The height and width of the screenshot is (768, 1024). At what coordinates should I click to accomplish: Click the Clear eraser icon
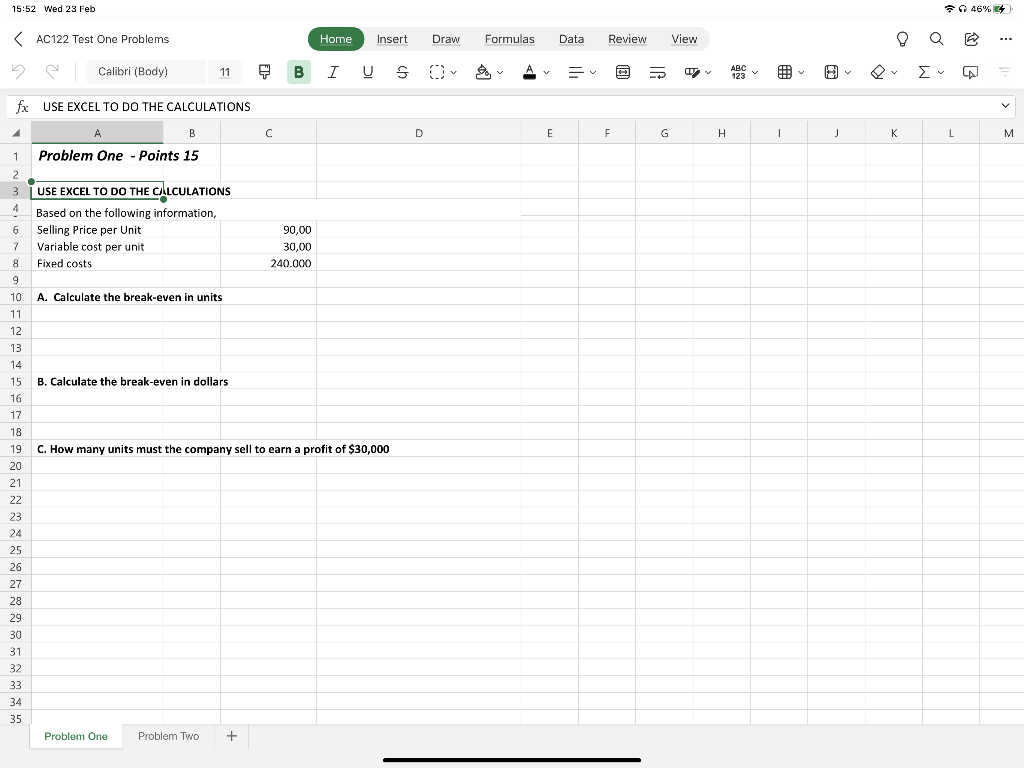pyautogui.click(x=878, y=72)
